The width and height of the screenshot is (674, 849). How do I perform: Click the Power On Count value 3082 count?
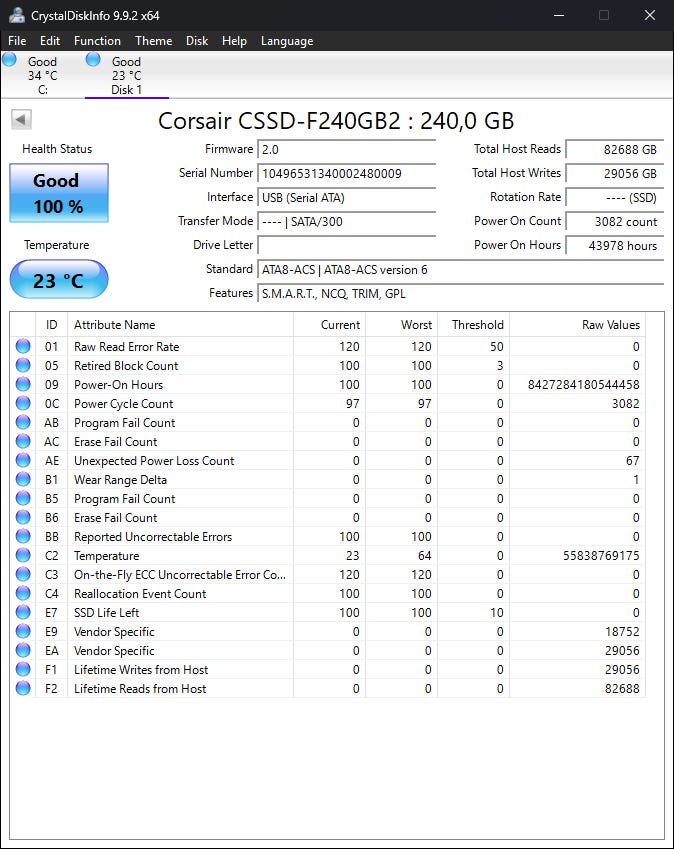615,221
